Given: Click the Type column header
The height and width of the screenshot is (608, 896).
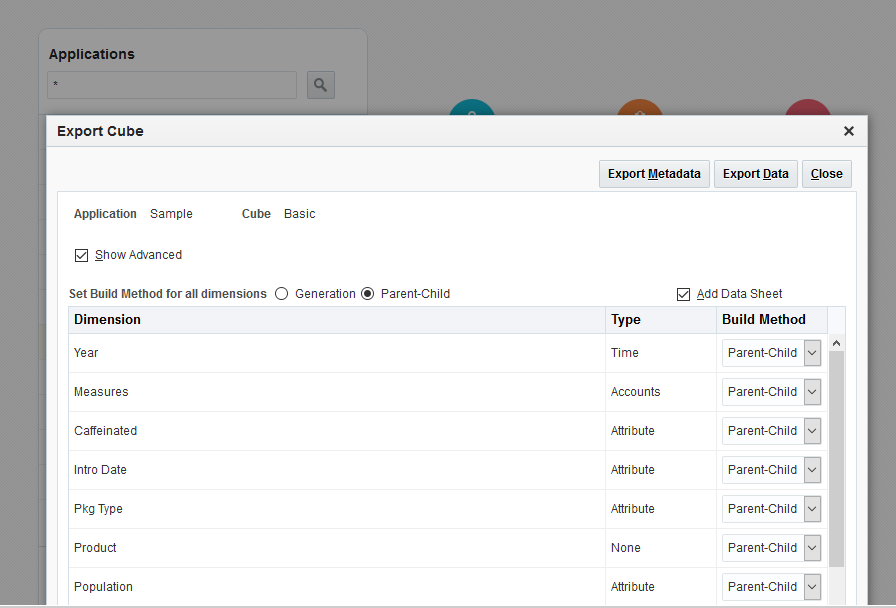Looking at the screenshot, I should point(661,320).
